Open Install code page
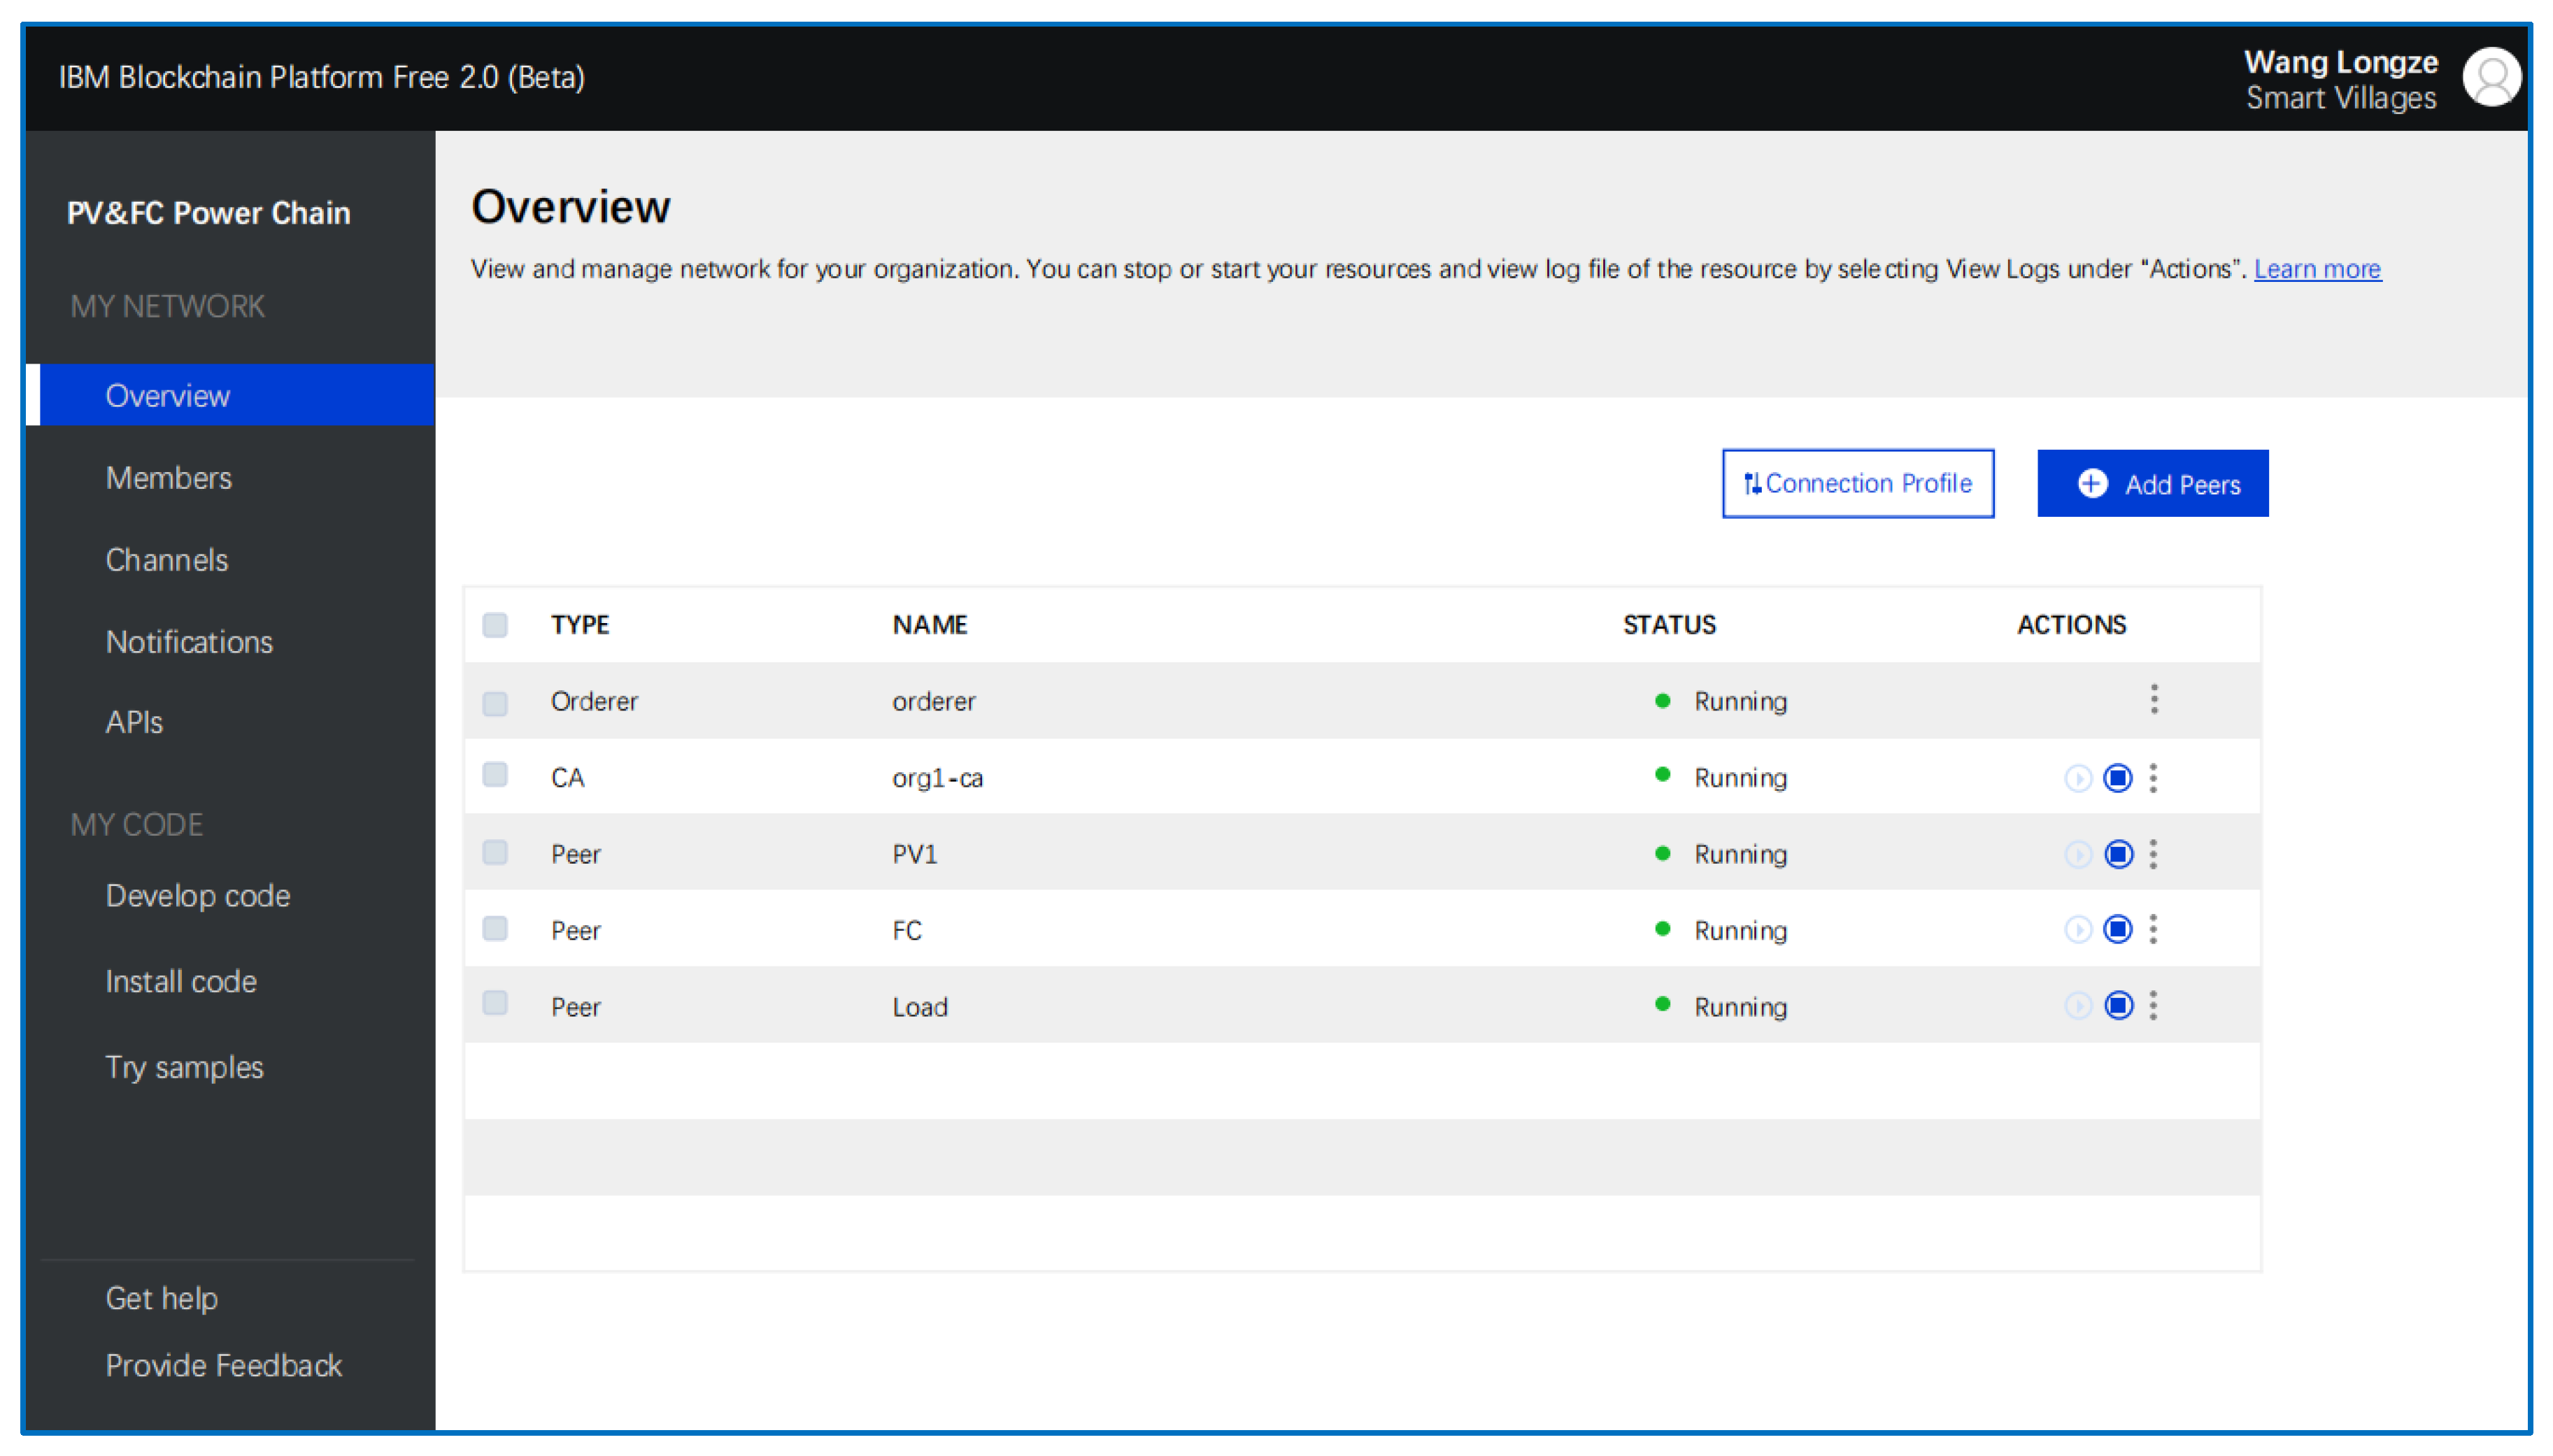Screen dimensions: 2553x1456 tap(181, 982)
